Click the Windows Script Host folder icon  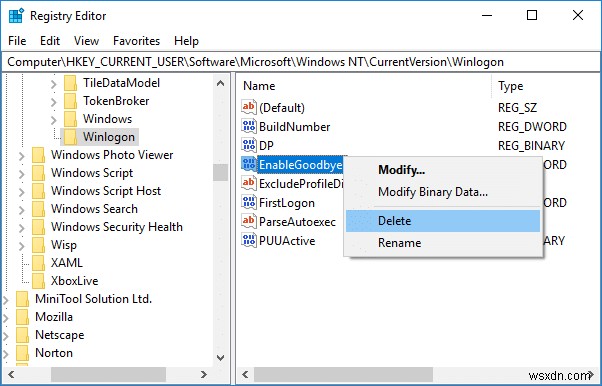(x=38, y=191)
